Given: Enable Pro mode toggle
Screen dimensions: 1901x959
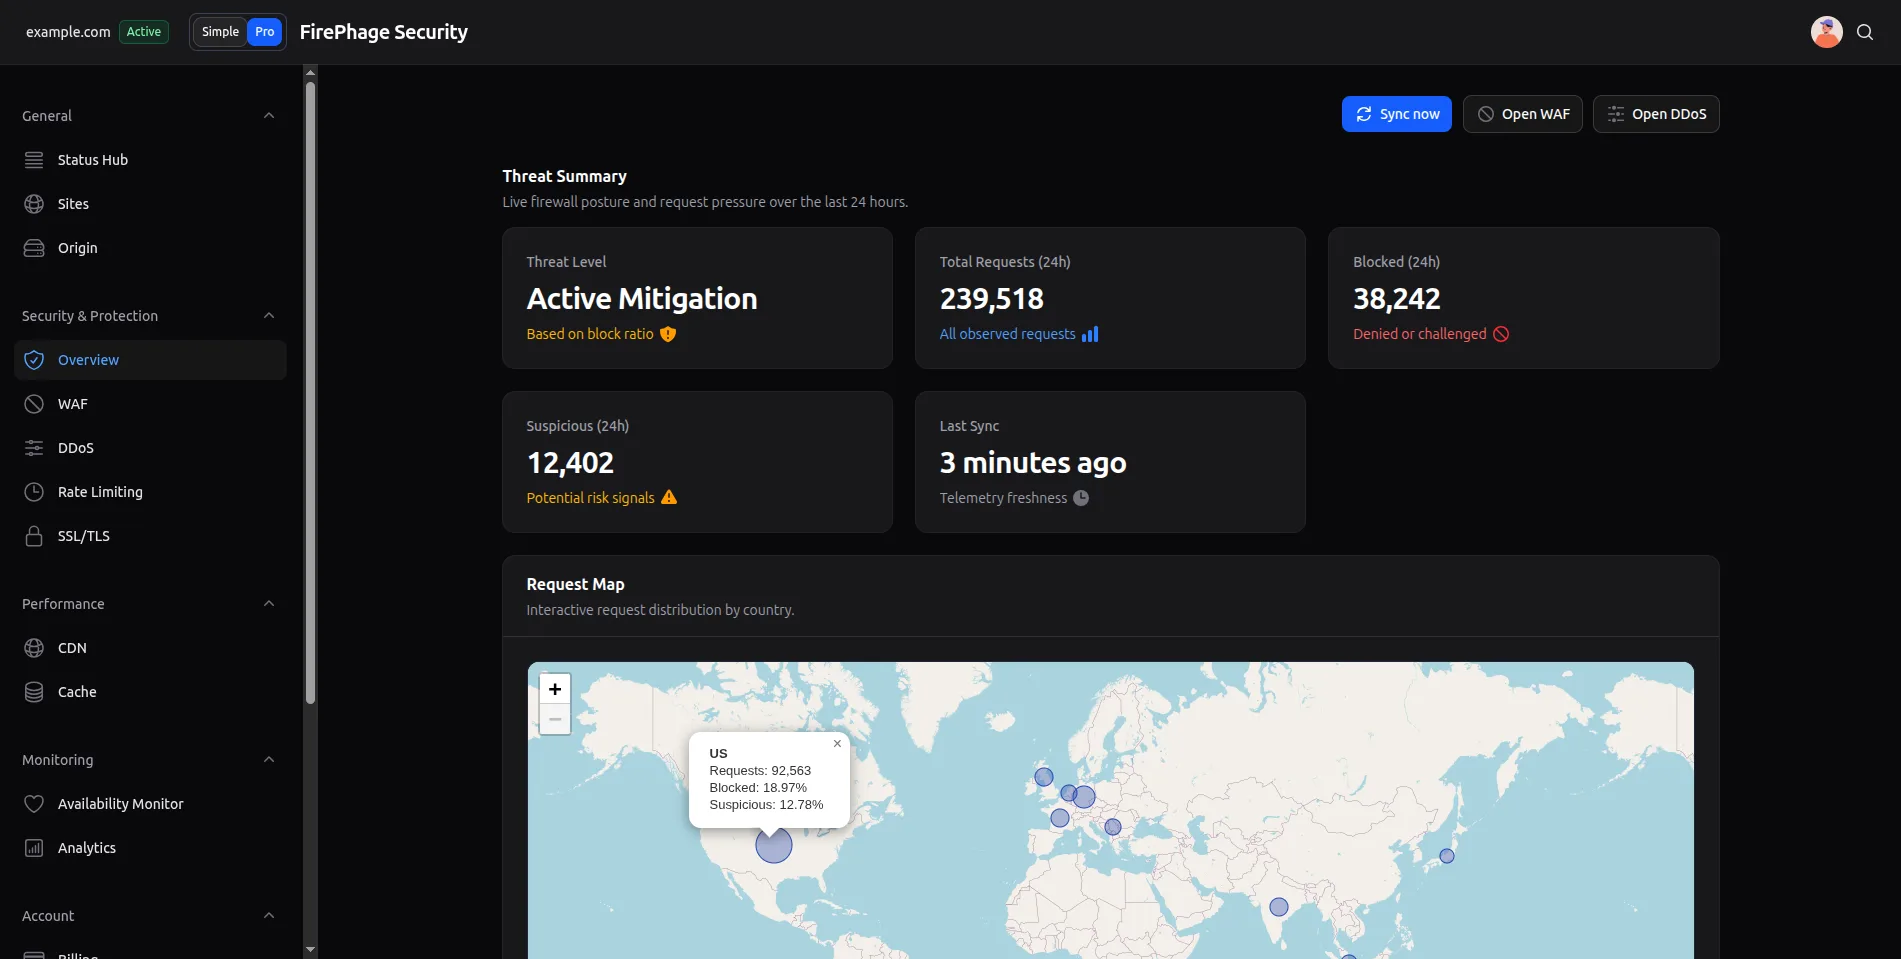Looking at the screenshot, I should [264, 31].
